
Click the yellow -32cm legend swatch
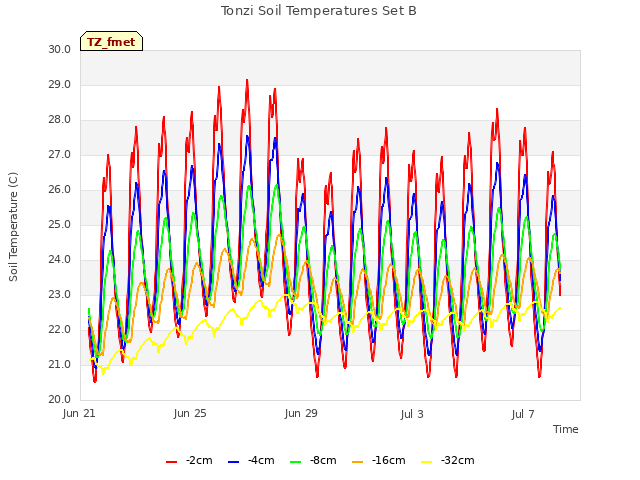[x=427, y=462]
